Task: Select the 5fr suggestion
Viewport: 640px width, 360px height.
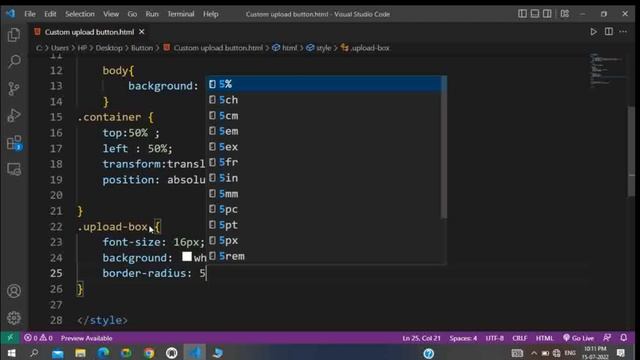Action: 325,162
